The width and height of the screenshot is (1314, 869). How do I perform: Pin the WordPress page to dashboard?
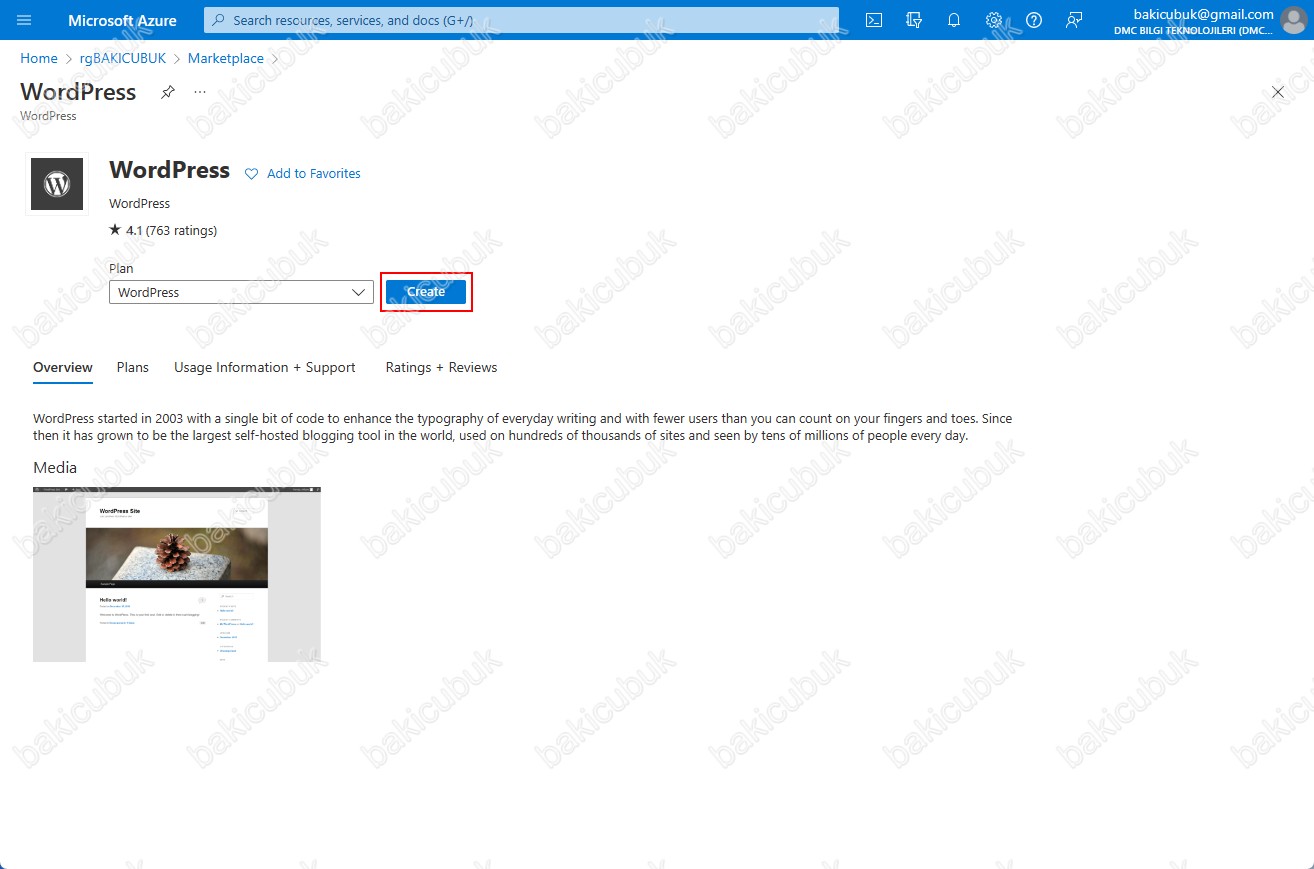(168, 92)
